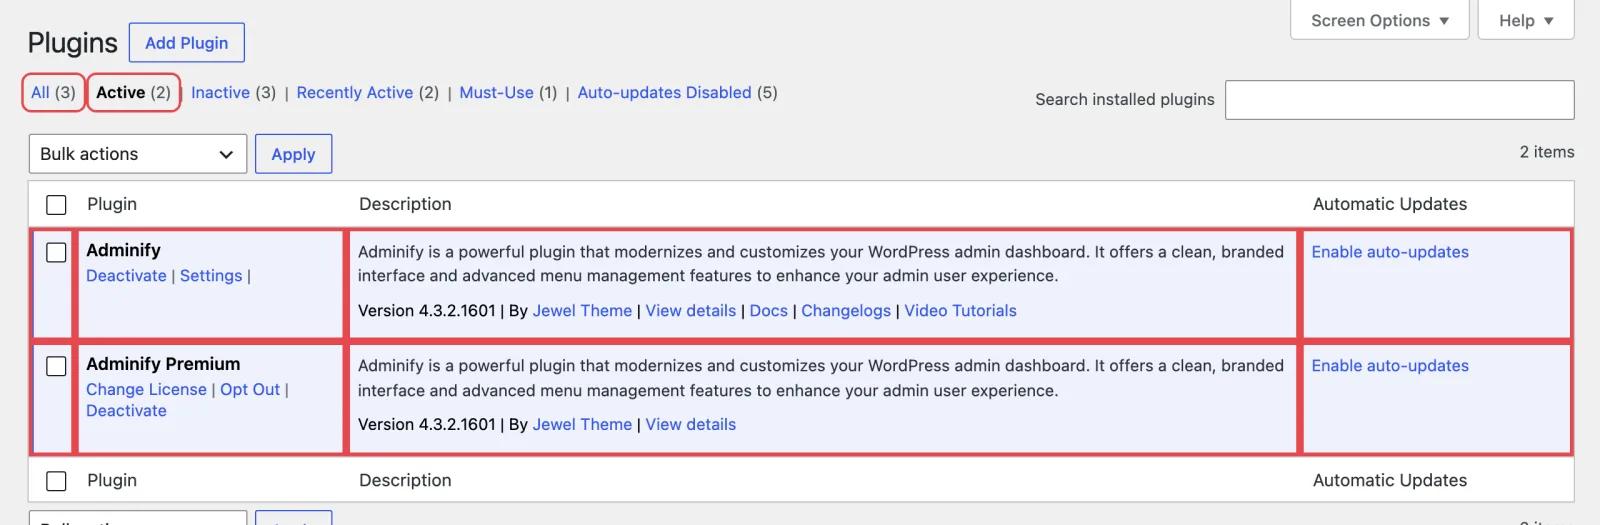Filter plugins by All (3)
This screenshot has width=1600, height=525.
coord(53,92)
